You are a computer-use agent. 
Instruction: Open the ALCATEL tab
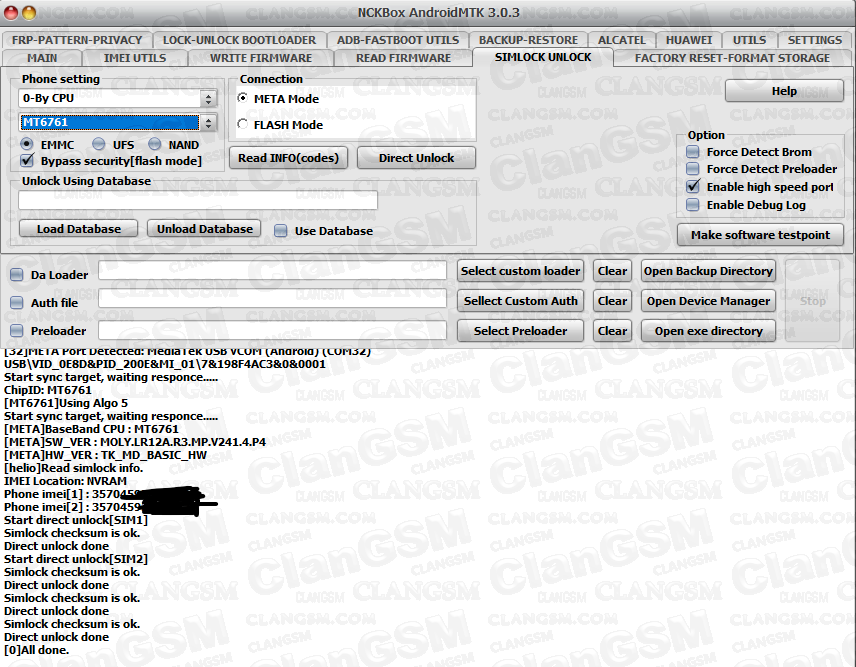tap(621, 40)
